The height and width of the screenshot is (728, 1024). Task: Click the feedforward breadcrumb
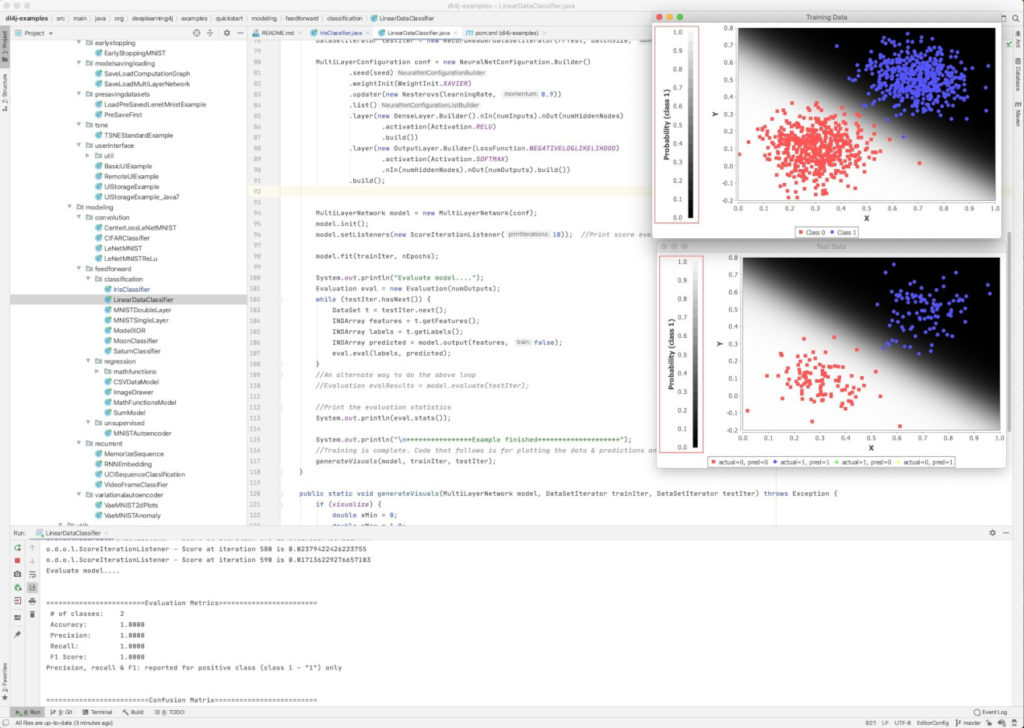click(300, 18)
